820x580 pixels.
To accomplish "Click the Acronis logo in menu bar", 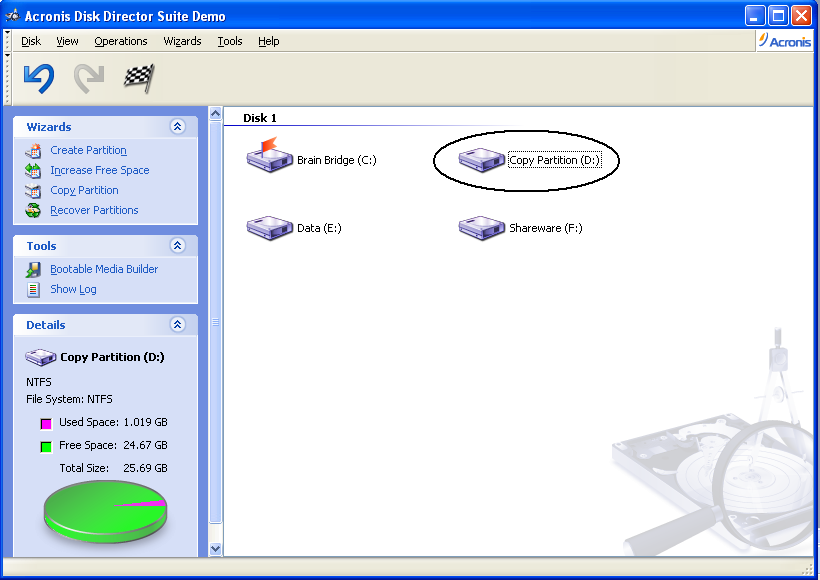I will [x=785, y=41].
